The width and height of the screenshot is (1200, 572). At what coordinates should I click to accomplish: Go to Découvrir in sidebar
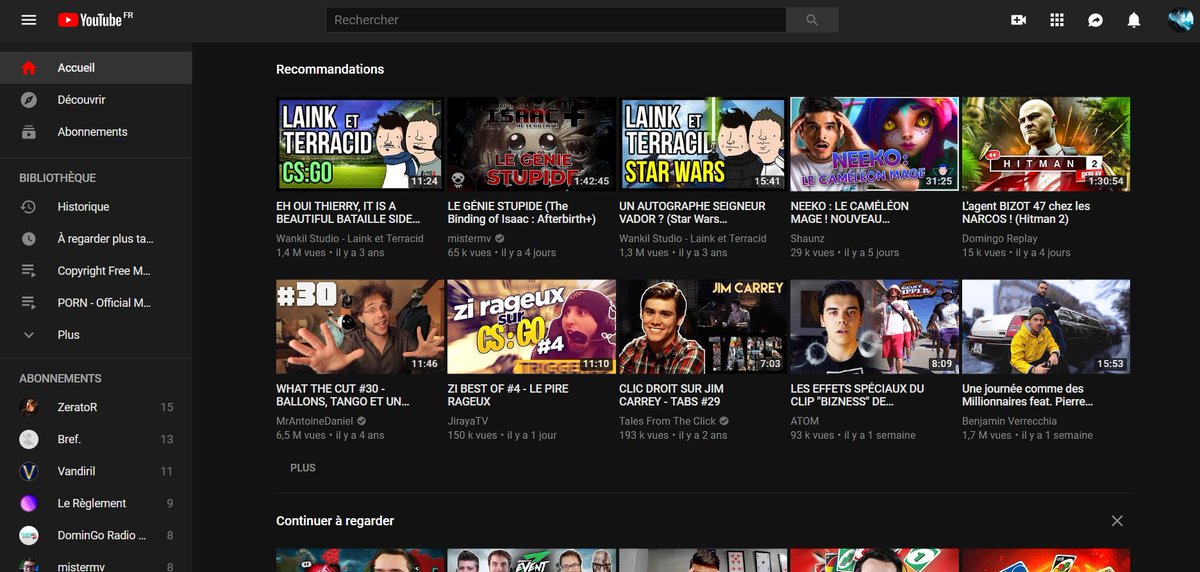tap(96, 100)
